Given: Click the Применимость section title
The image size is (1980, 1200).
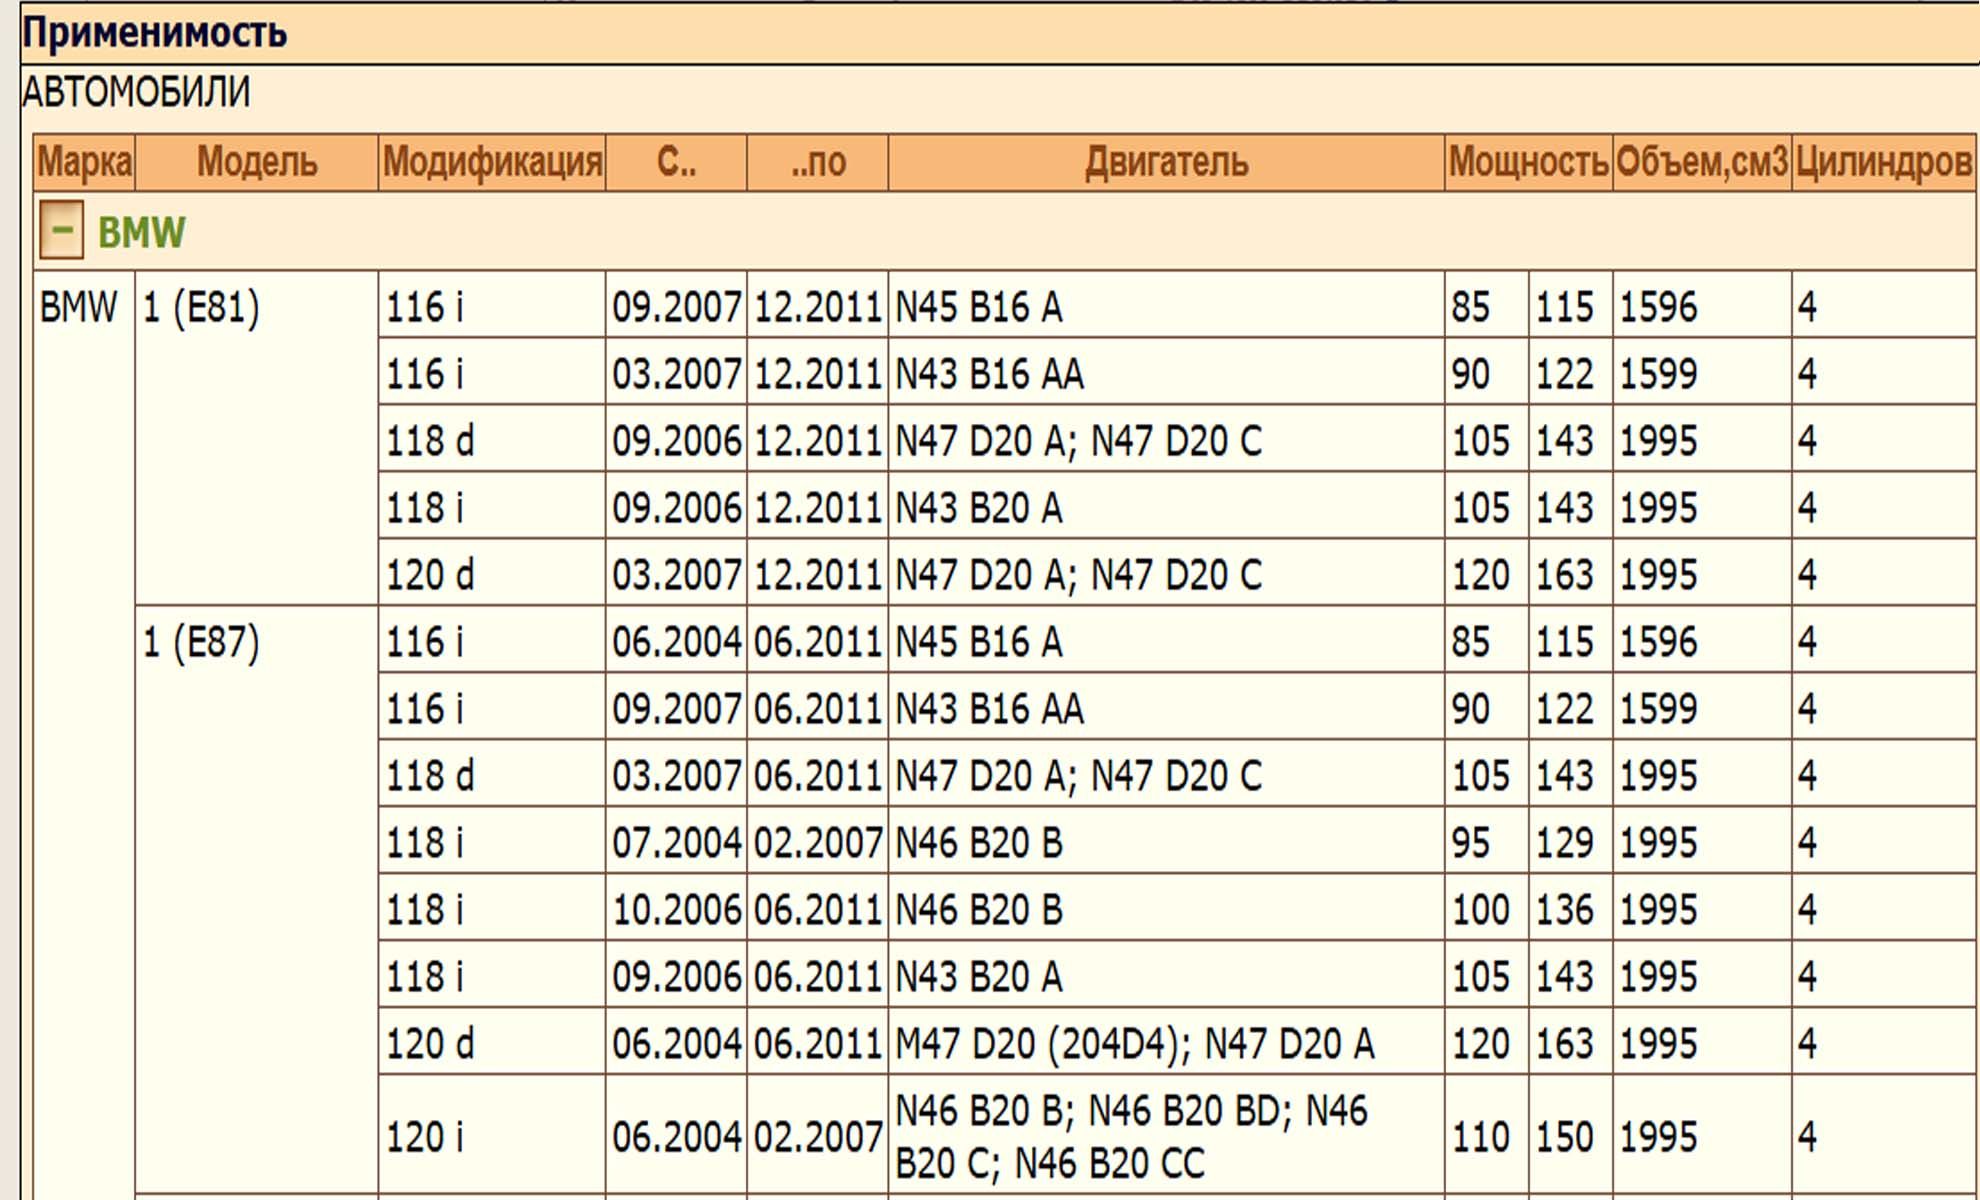Looking at the screenshot, I should [154, 33].
